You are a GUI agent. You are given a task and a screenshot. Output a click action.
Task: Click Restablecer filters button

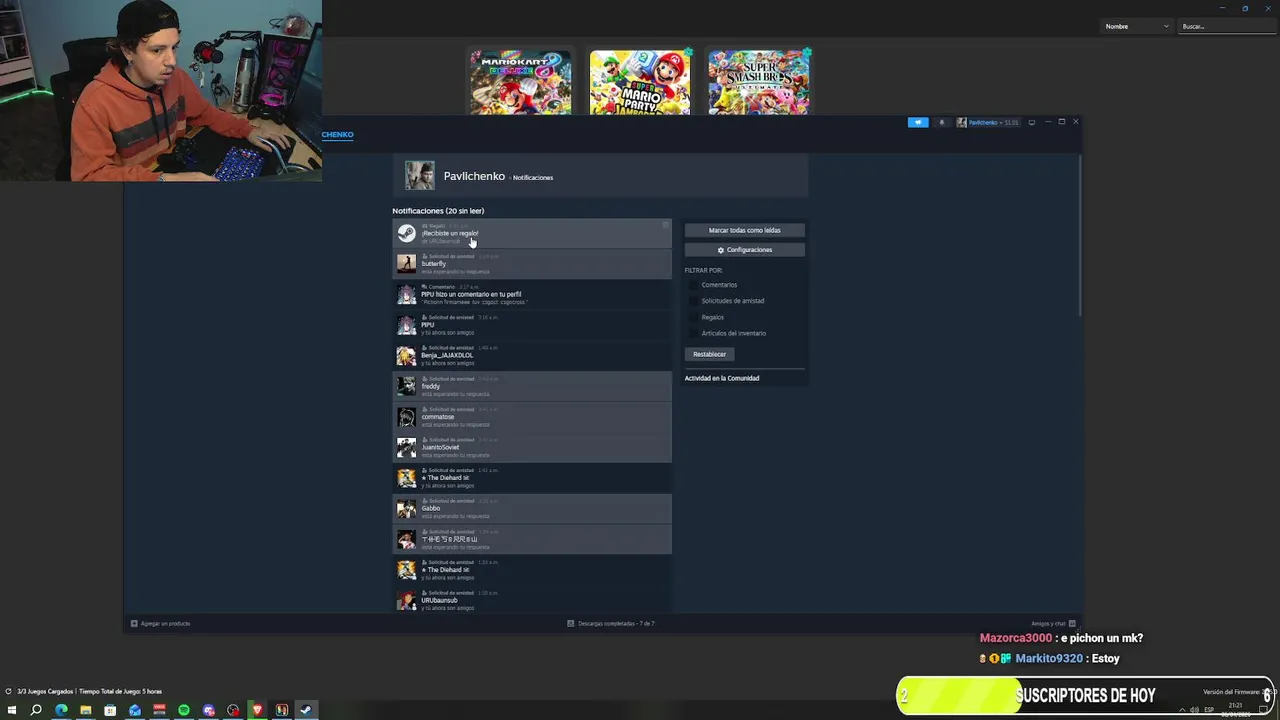coord(709,354)
